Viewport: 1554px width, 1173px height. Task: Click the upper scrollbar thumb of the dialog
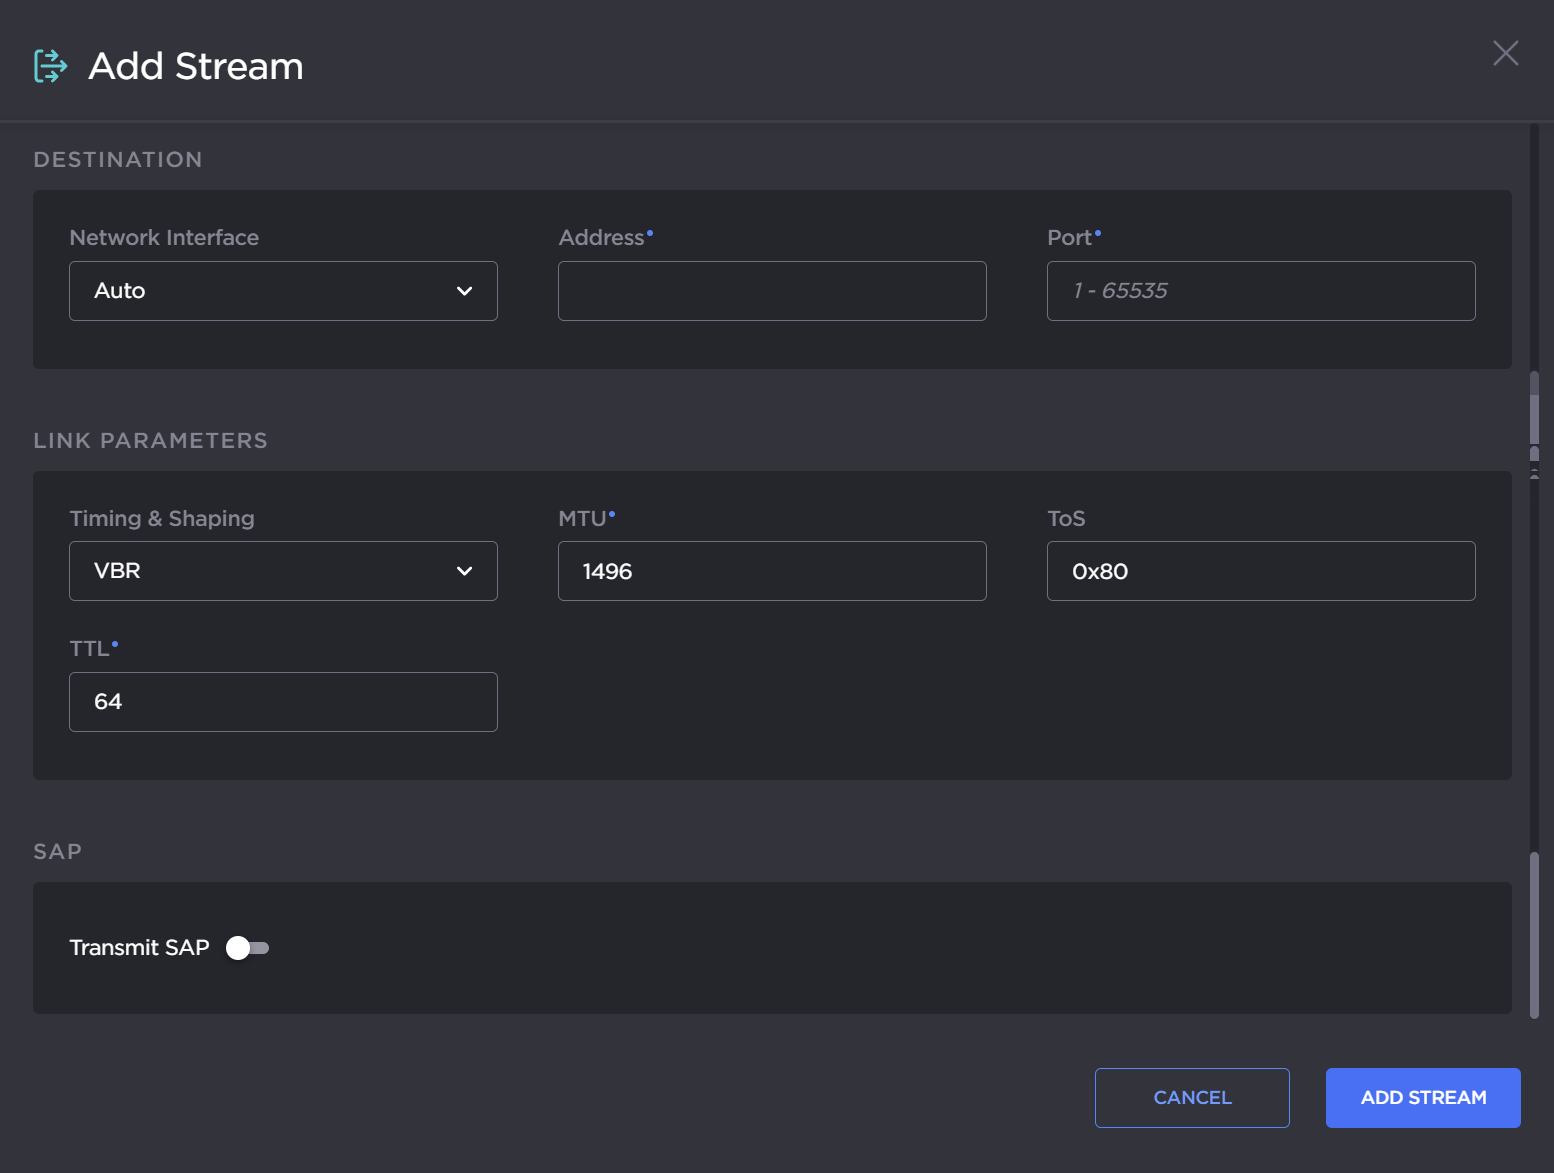[x=1534, y=408]
